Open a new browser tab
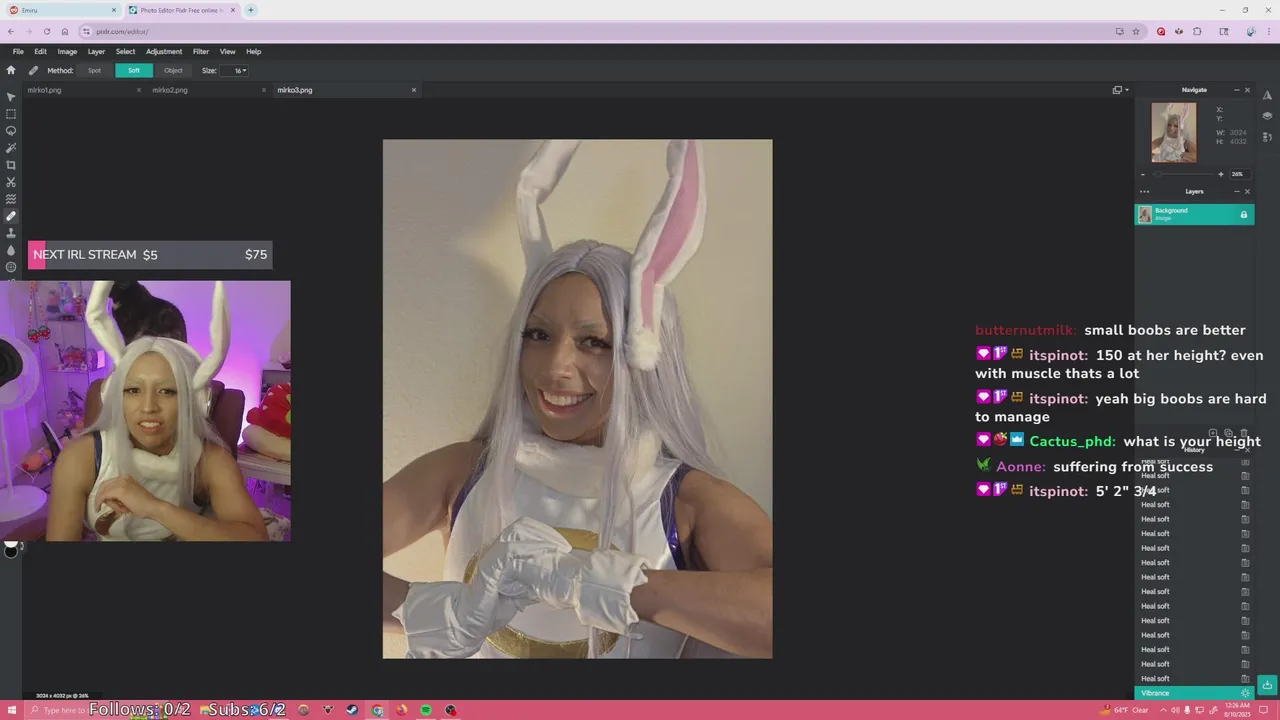Screen dimensions: 1280x720 pyautogui.click(x=251, y=10)
